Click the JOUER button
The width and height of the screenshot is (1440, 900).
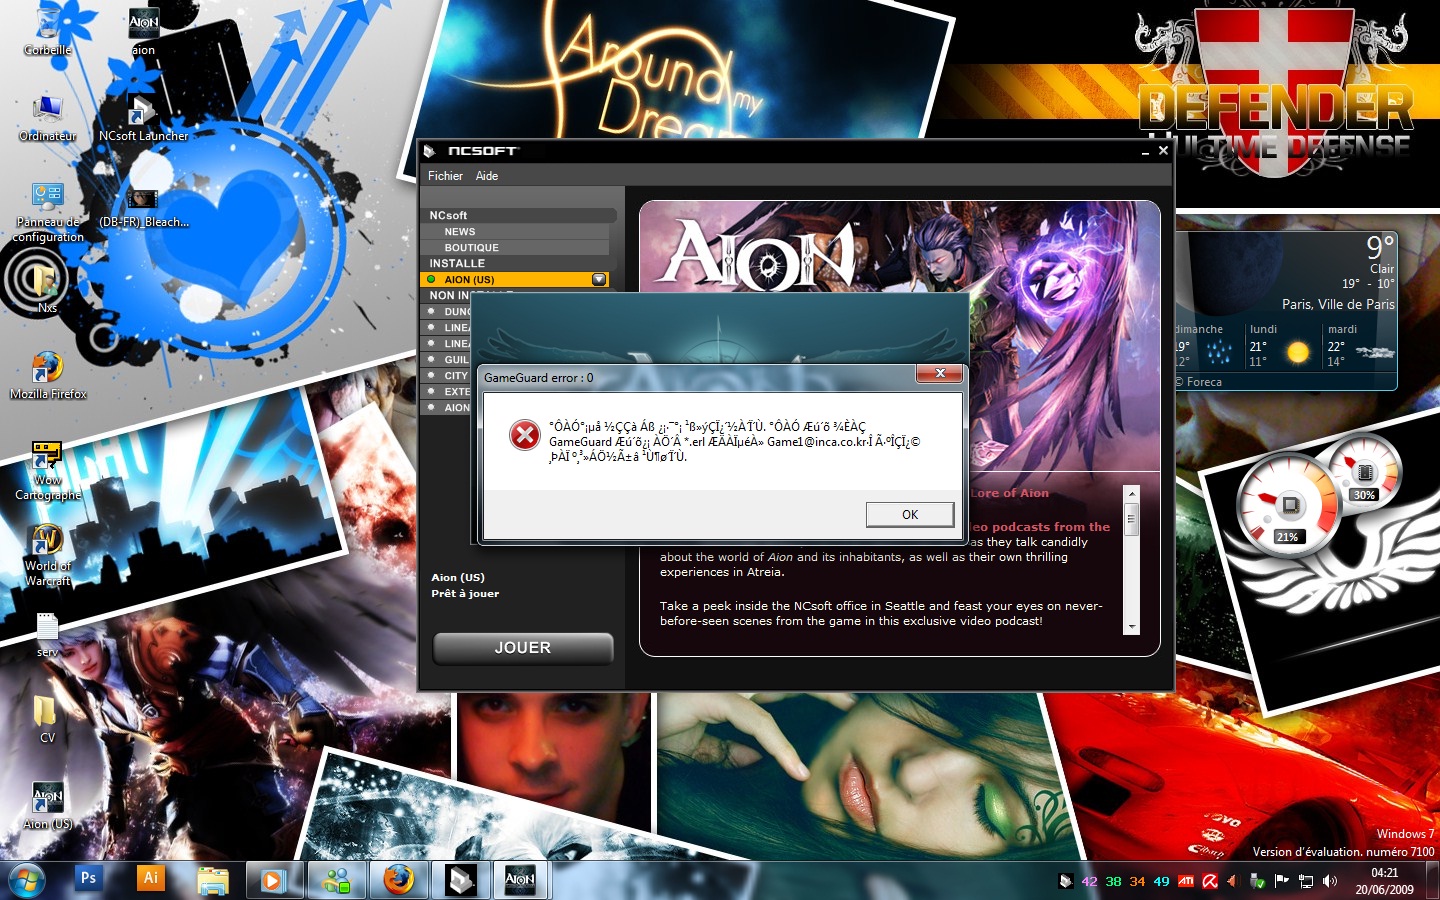tap(523, 648)
